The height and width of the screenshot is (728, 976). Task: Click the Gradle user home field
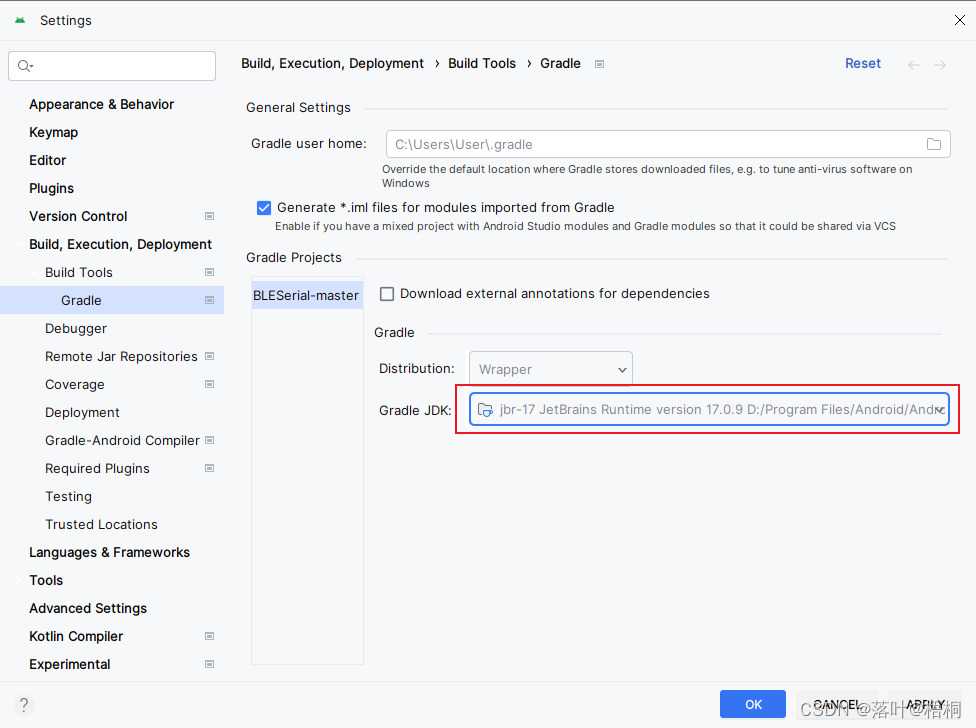coord(668,144)
